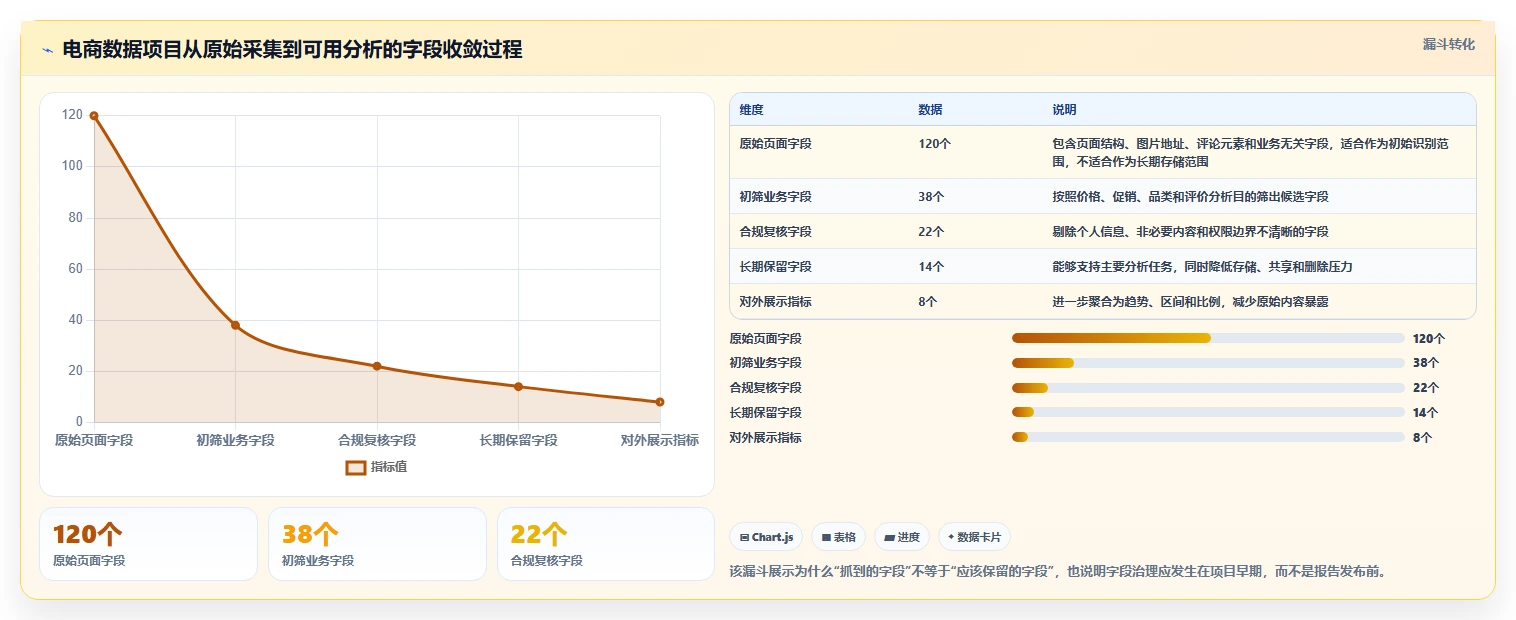
Task: Click the lightning icon beside the title
Action: (x=47, y=50)
